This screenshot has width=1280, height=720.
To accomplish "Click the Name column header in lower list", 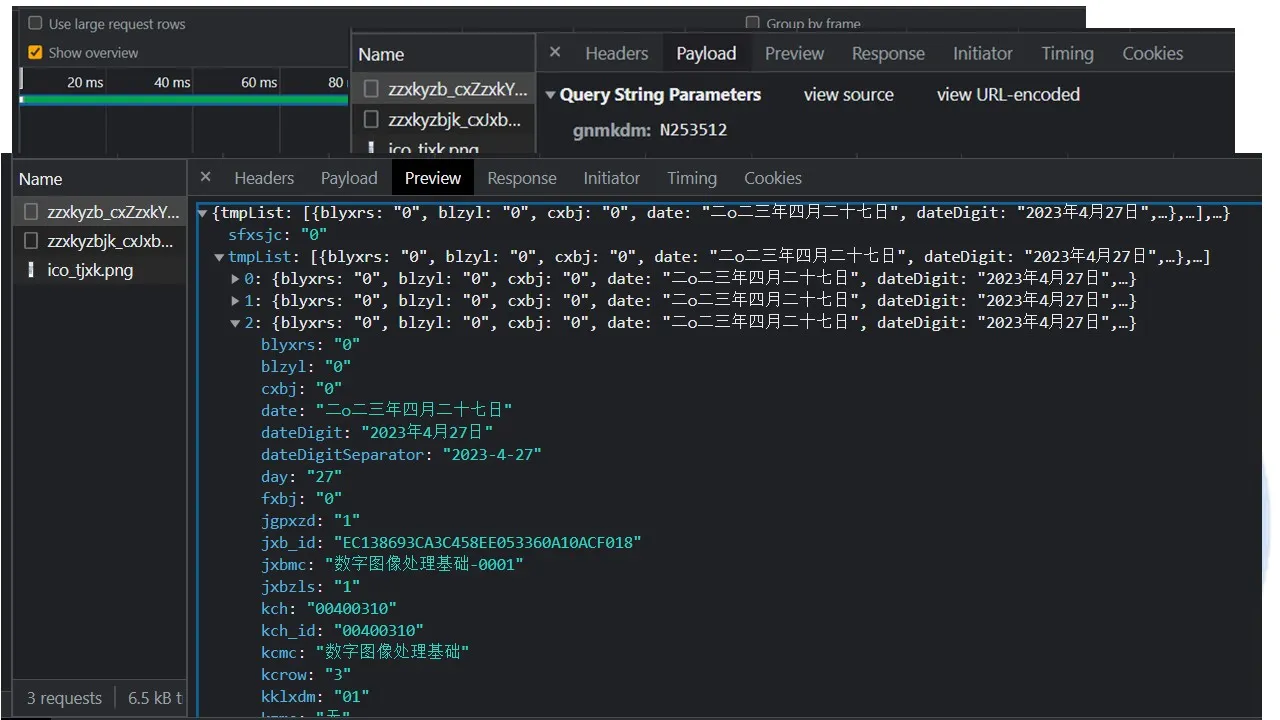I will click(41, 179).
